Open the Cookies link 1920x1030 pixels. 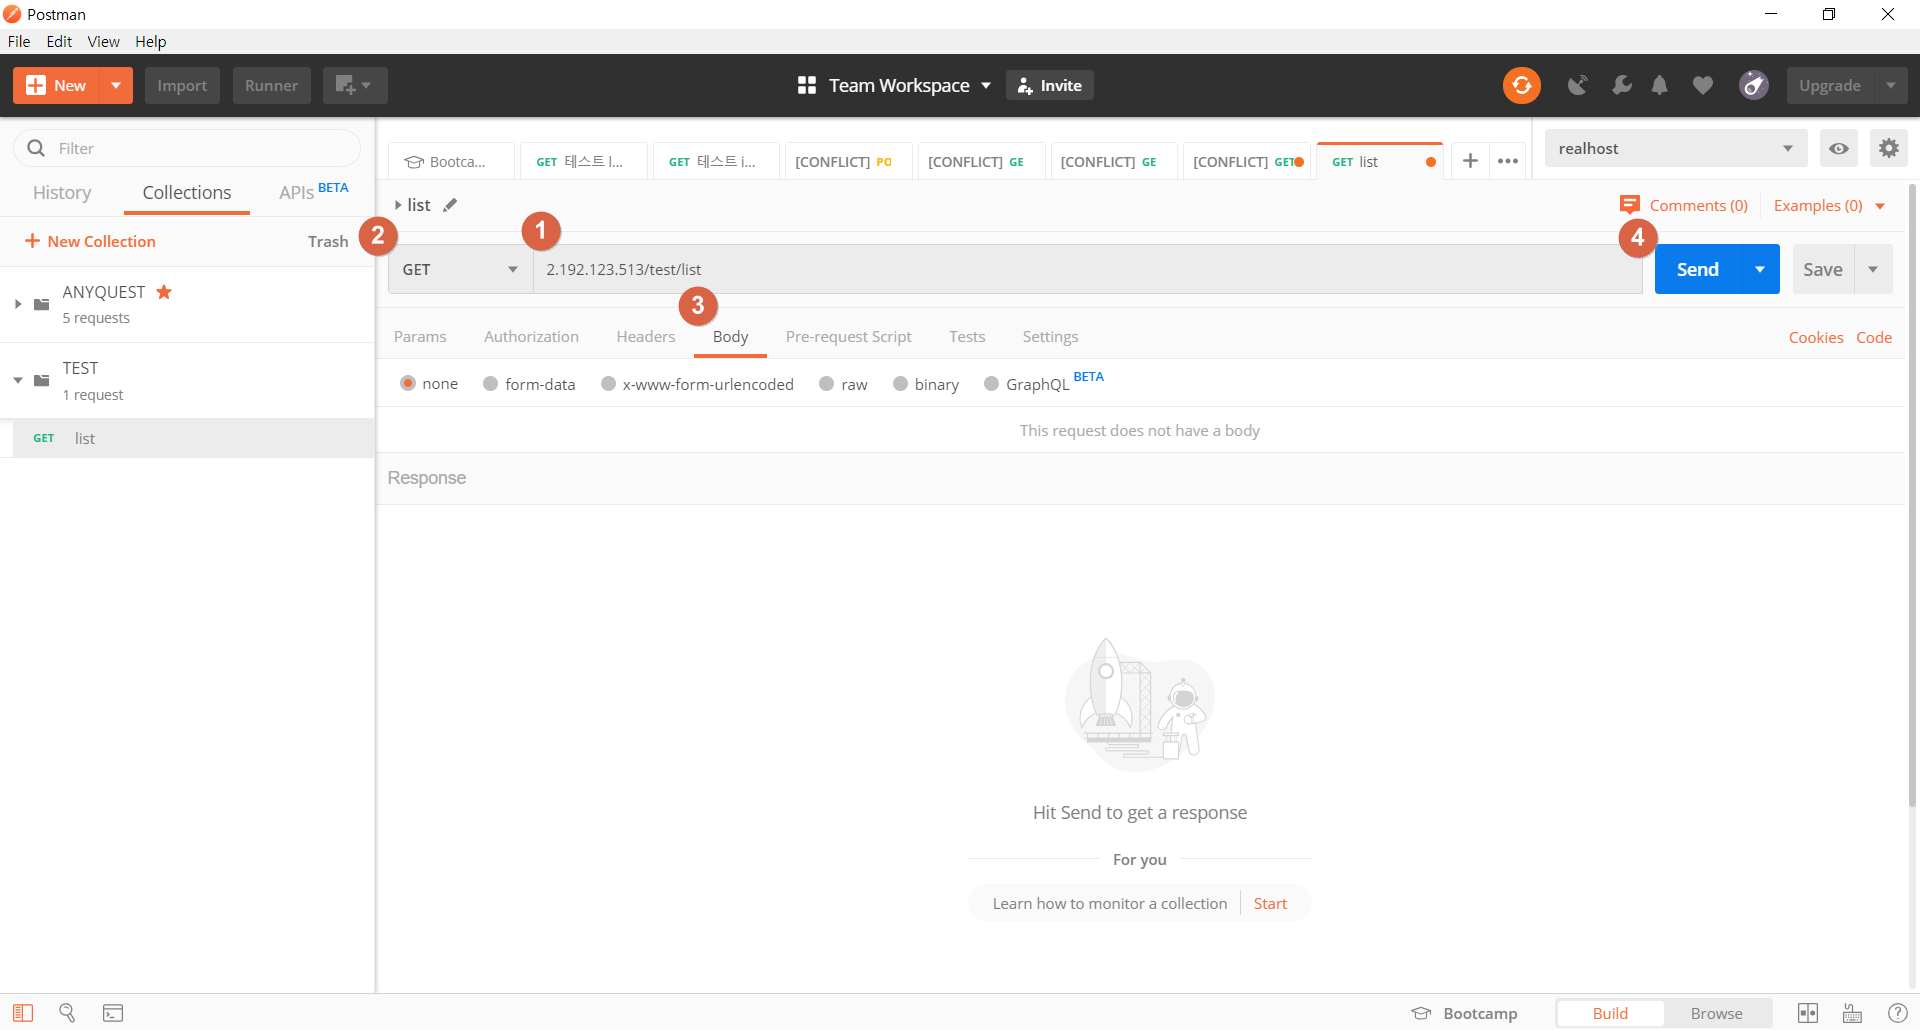pyautogui.click(x=1816, y=337)
